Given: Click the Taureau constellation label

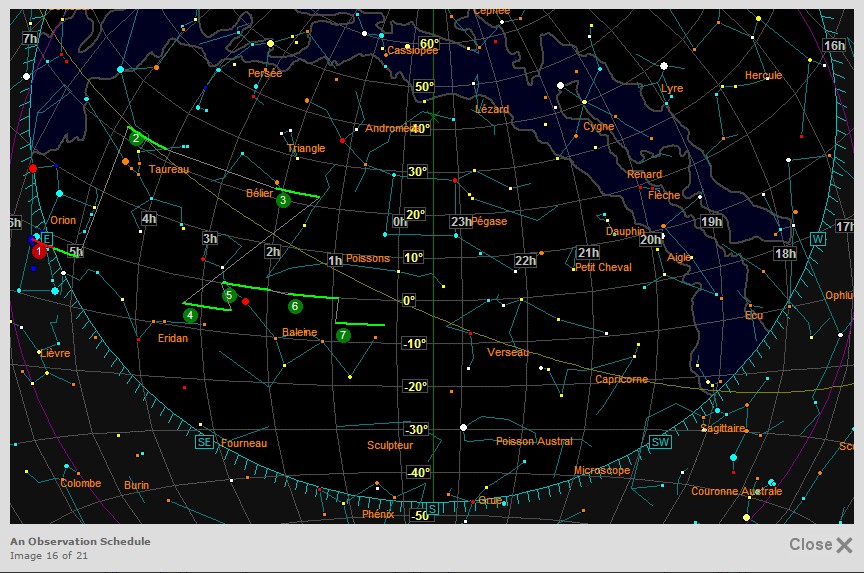Looking at the screenshot, I should click(169, 169).
